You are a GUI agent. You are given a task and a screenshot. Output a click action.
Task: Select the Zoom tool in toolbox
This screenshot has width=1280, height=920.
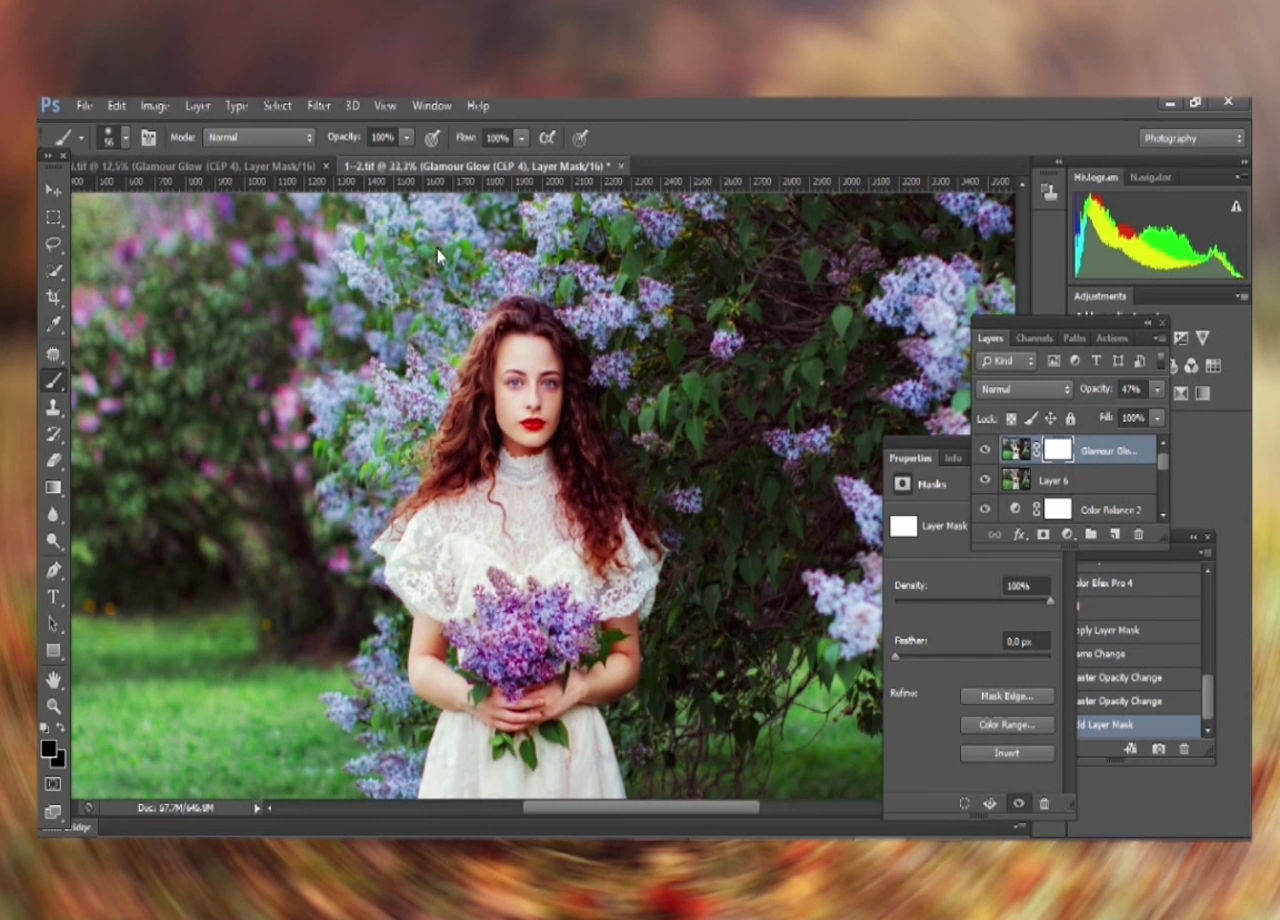(x=53, y=706)
